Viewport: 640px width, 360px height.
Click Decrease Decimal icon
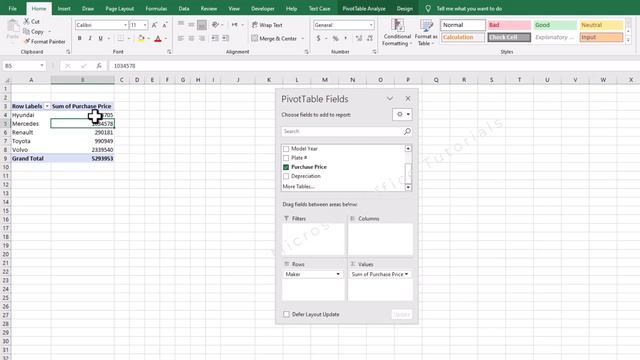[369, 38]
